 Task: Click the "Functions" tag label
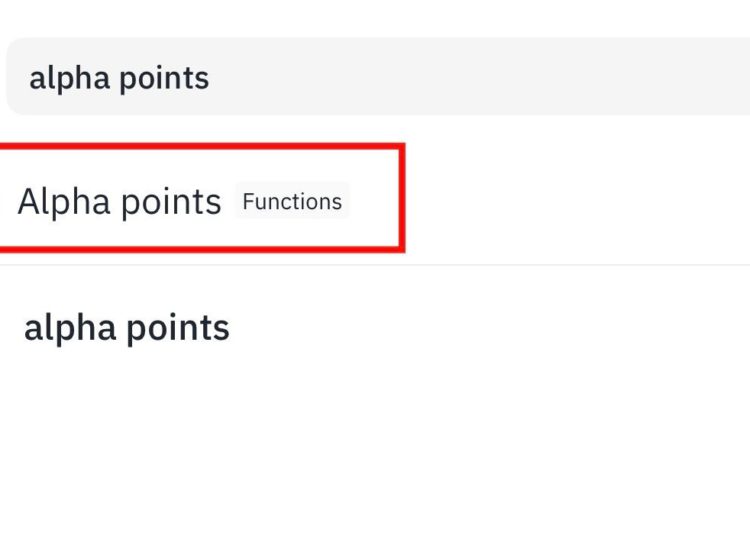292,201
